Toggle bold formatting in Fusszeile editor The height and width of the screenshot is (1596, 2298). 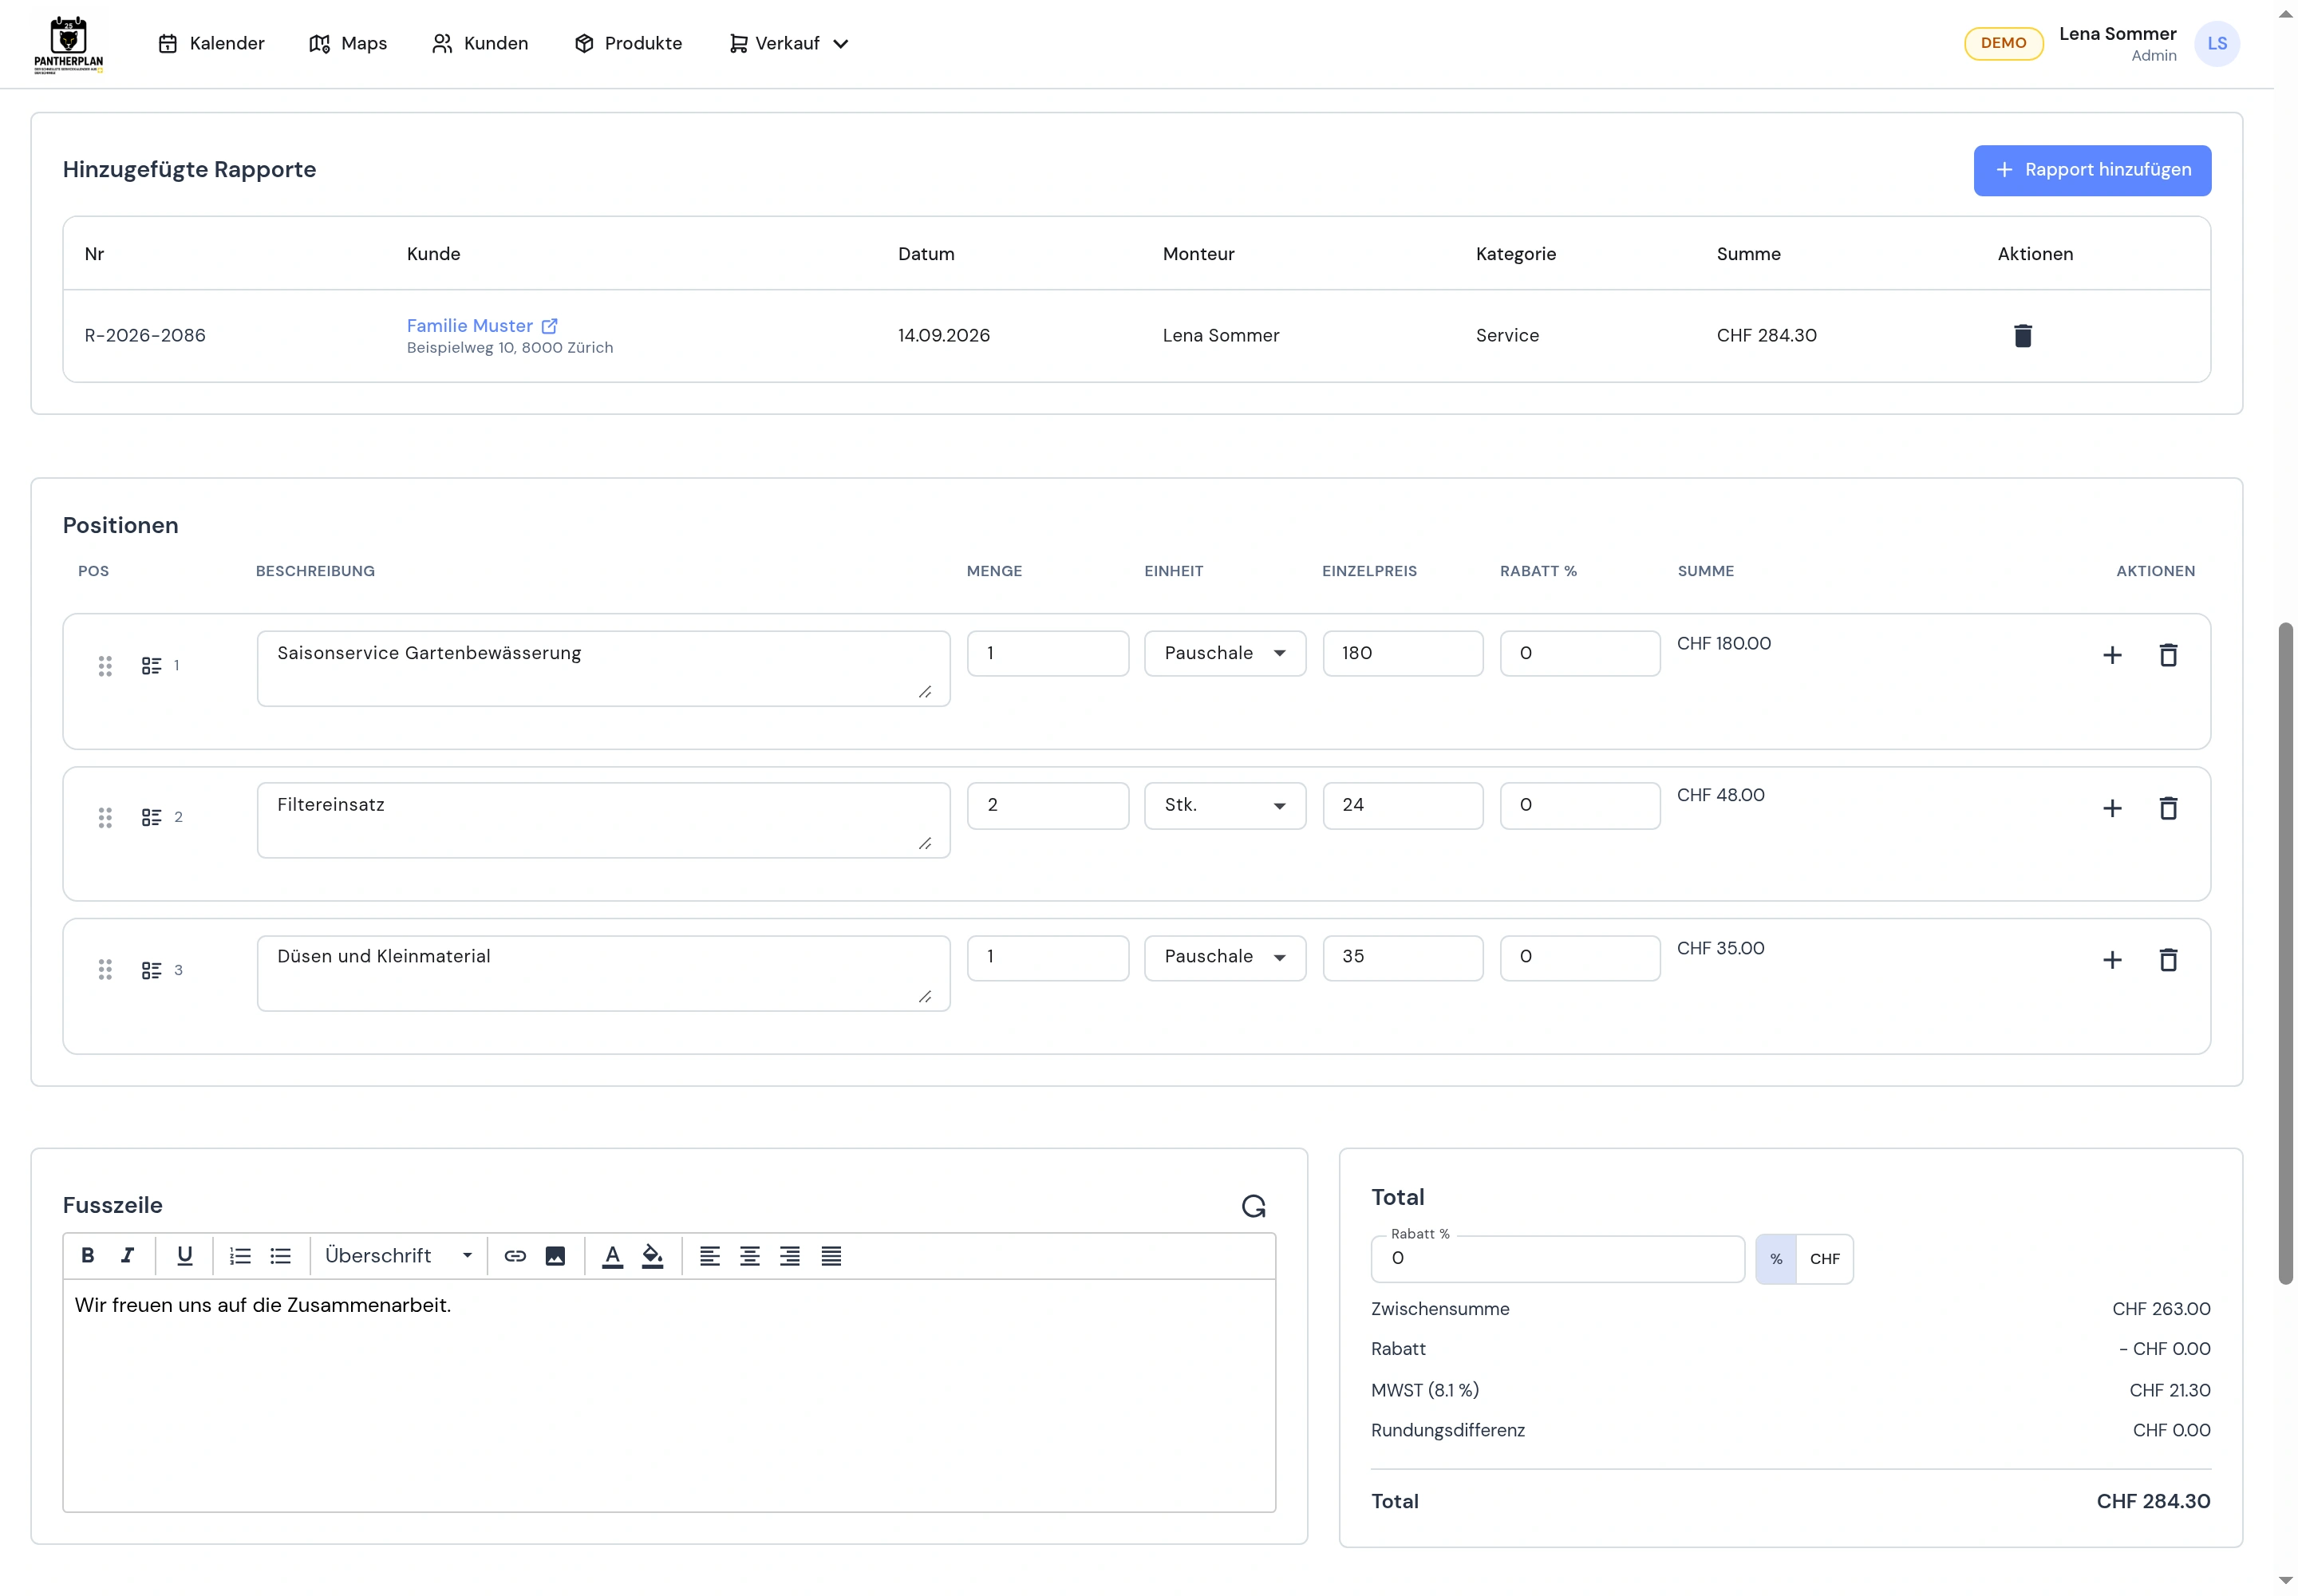pos(88,1256)
